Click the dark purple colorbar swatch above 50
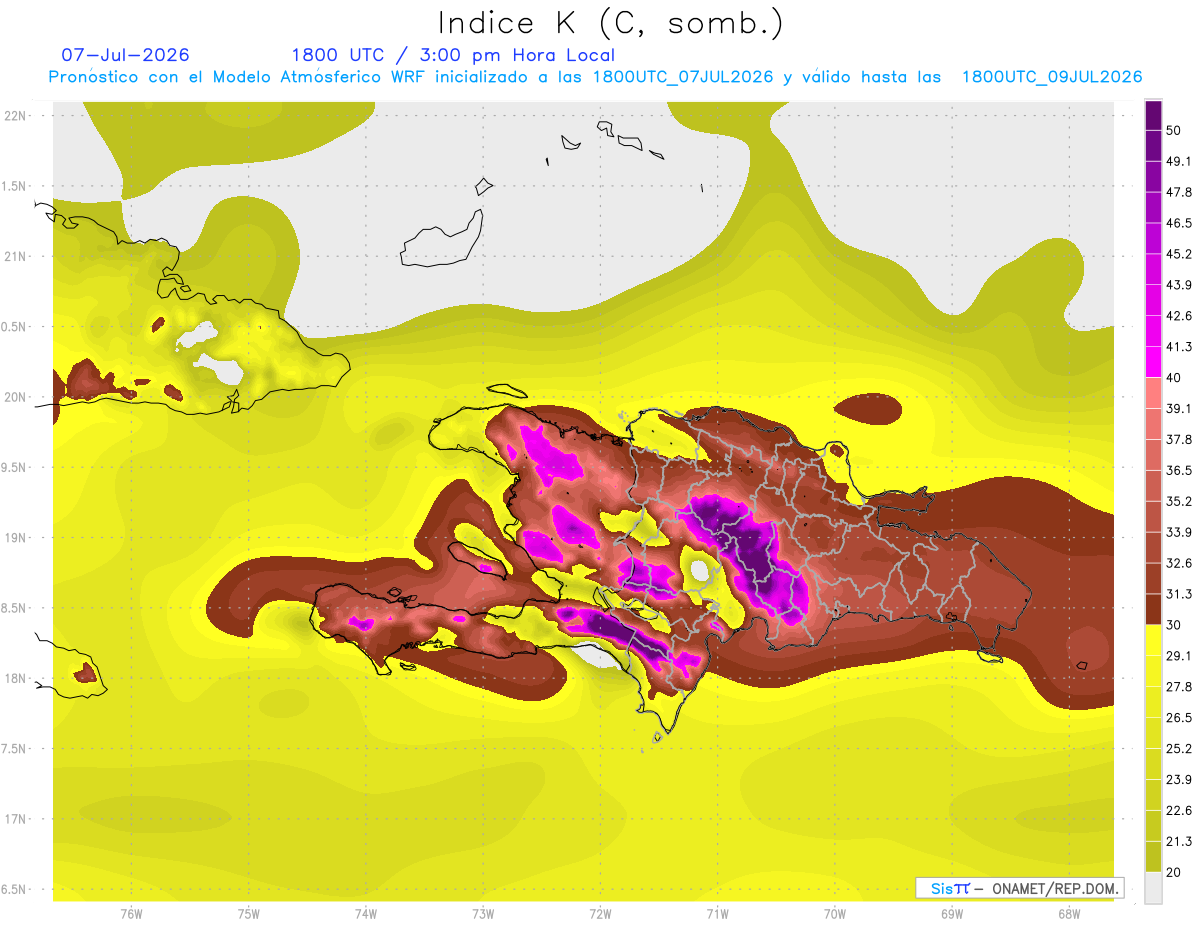The image size is (1200, 927). click(1153, 115)
